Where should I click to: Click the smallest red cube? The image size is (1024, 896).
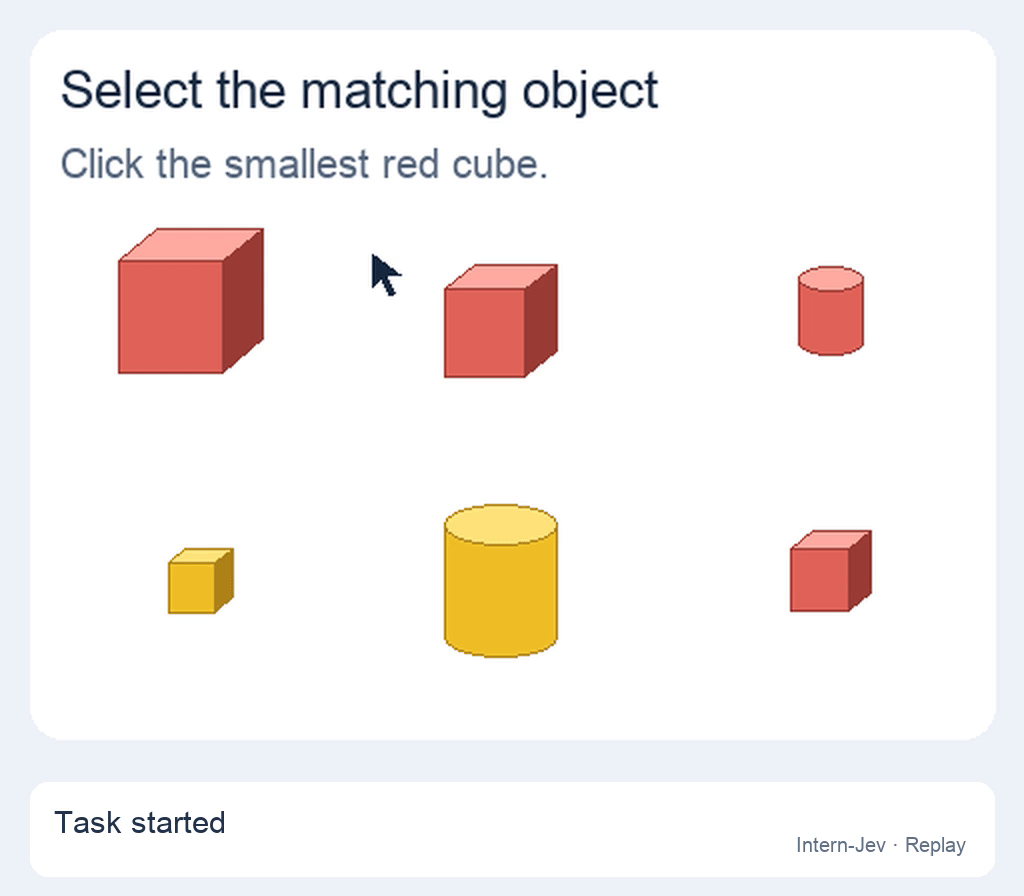click(831, 571)
